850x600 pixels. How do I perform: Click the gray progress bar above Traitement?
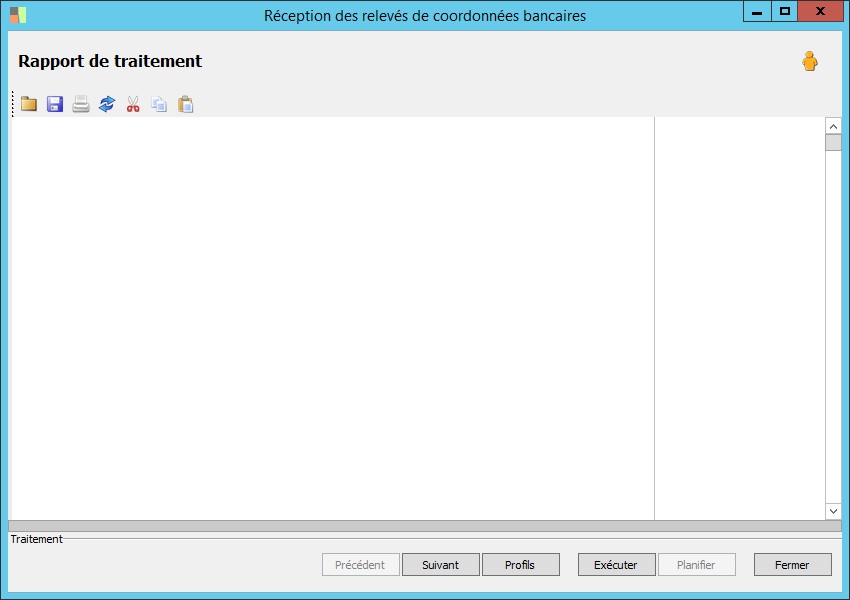point(424,526)
